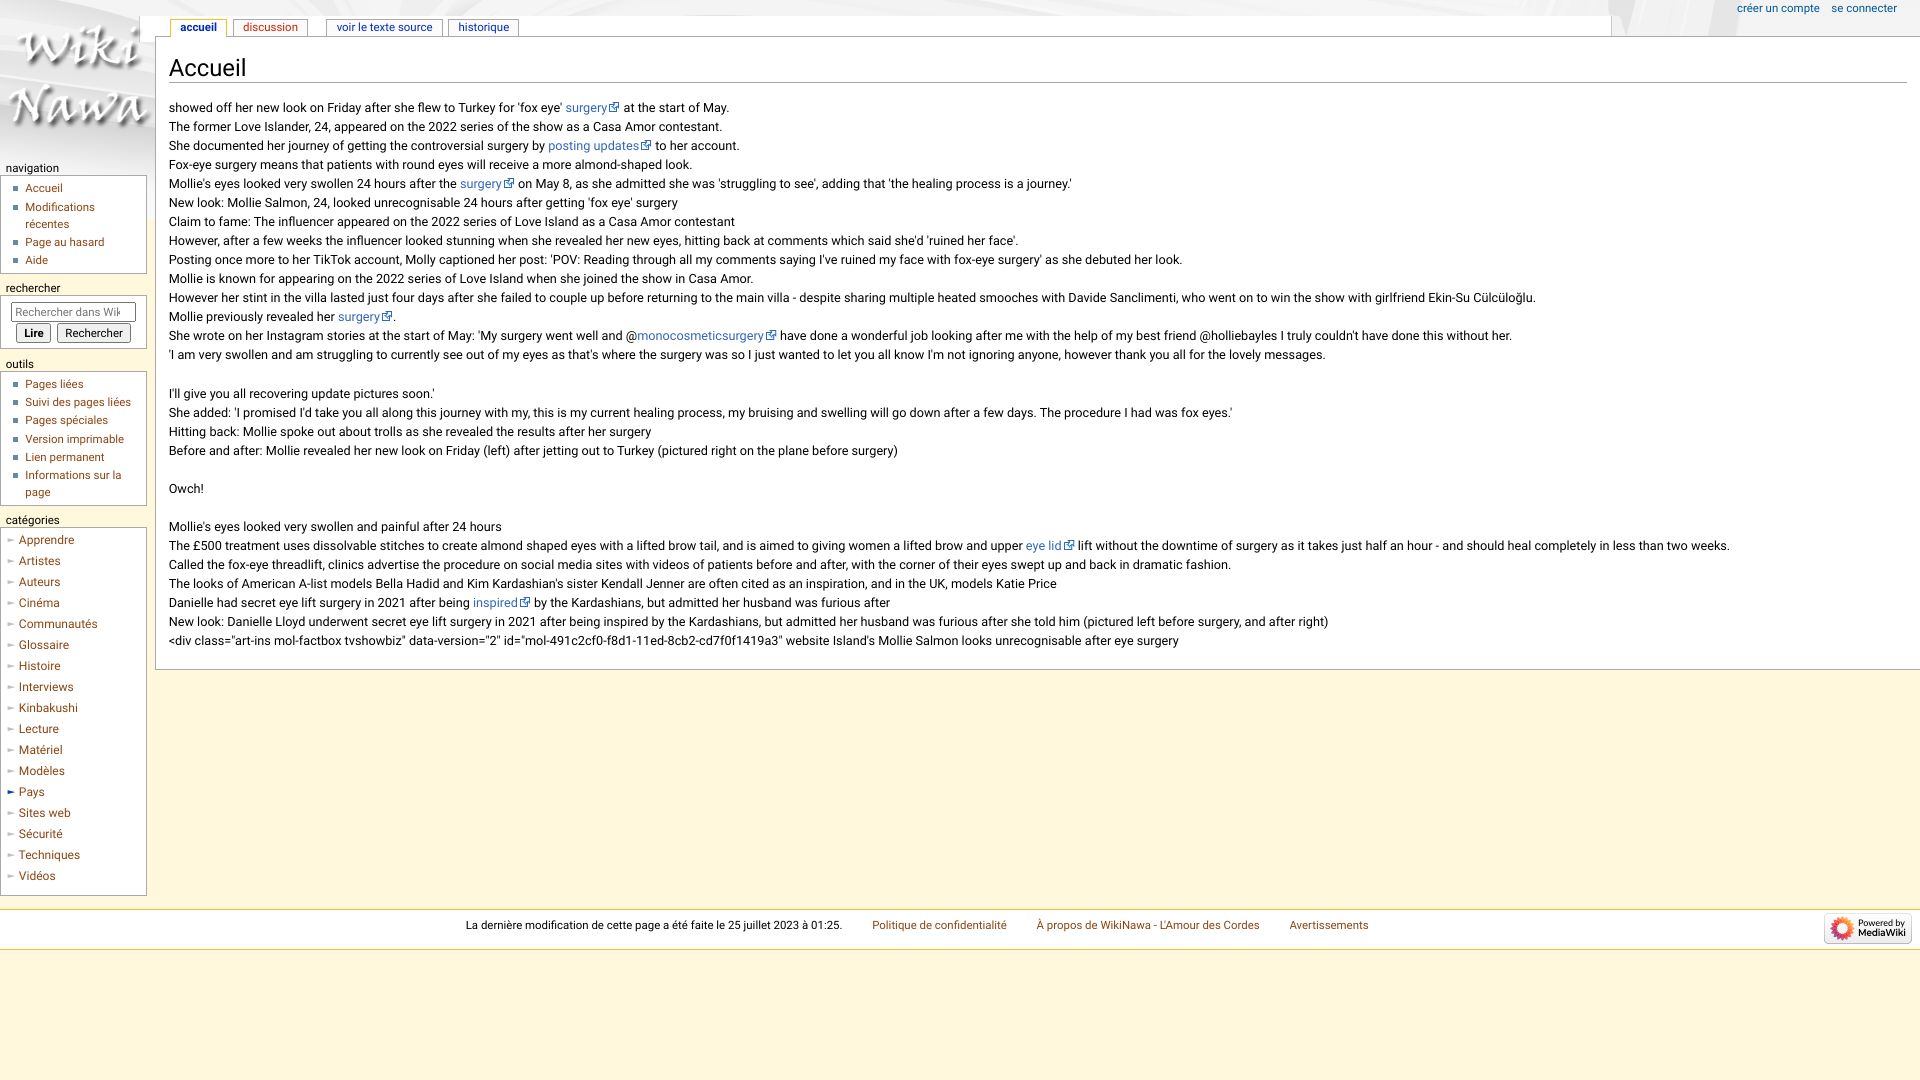Expand the Histoire category arrow
This screenshot has height=1080, width=1920.
10,666
